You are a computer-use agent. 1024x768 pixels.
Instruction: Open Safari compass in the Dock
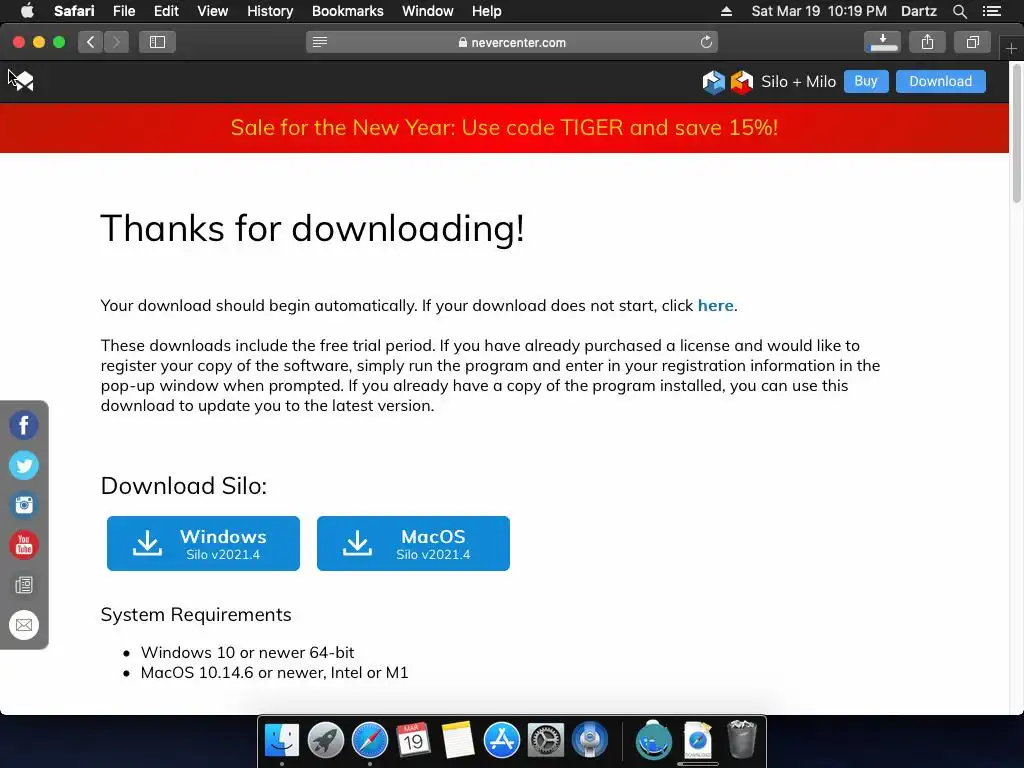click(x=370, y=740)
